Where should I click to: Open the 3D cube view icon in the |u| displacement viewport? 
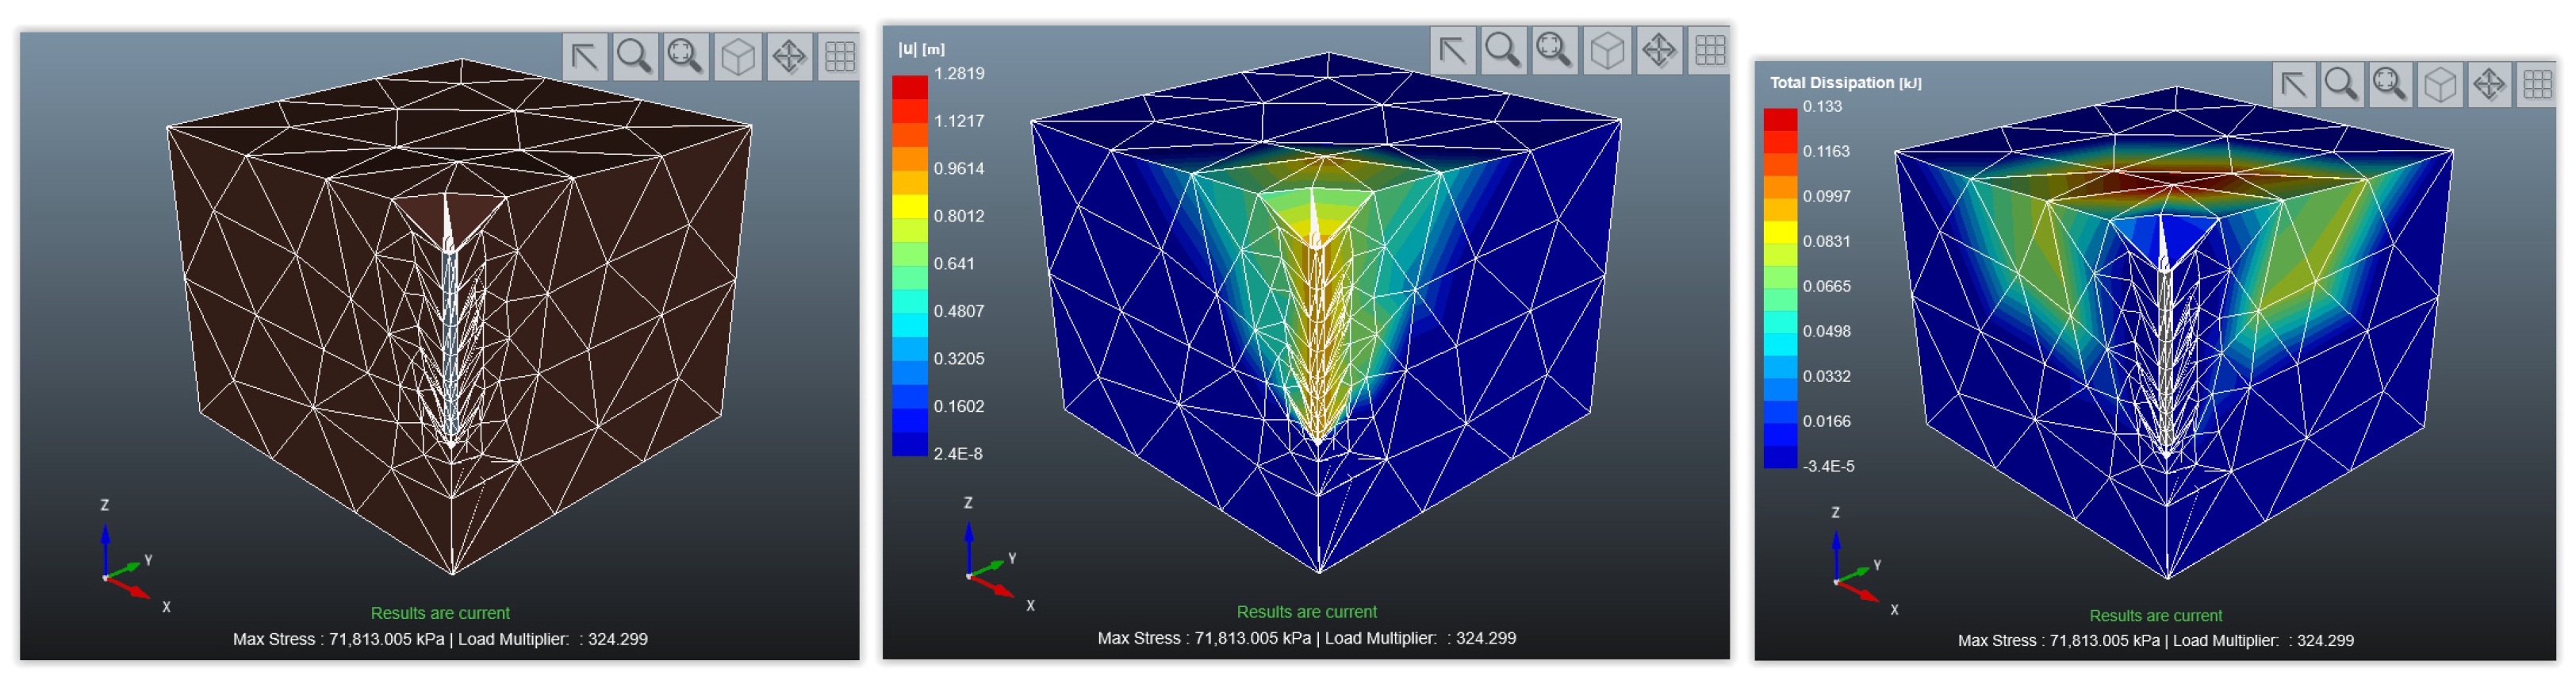click(x=1607, y=49)
